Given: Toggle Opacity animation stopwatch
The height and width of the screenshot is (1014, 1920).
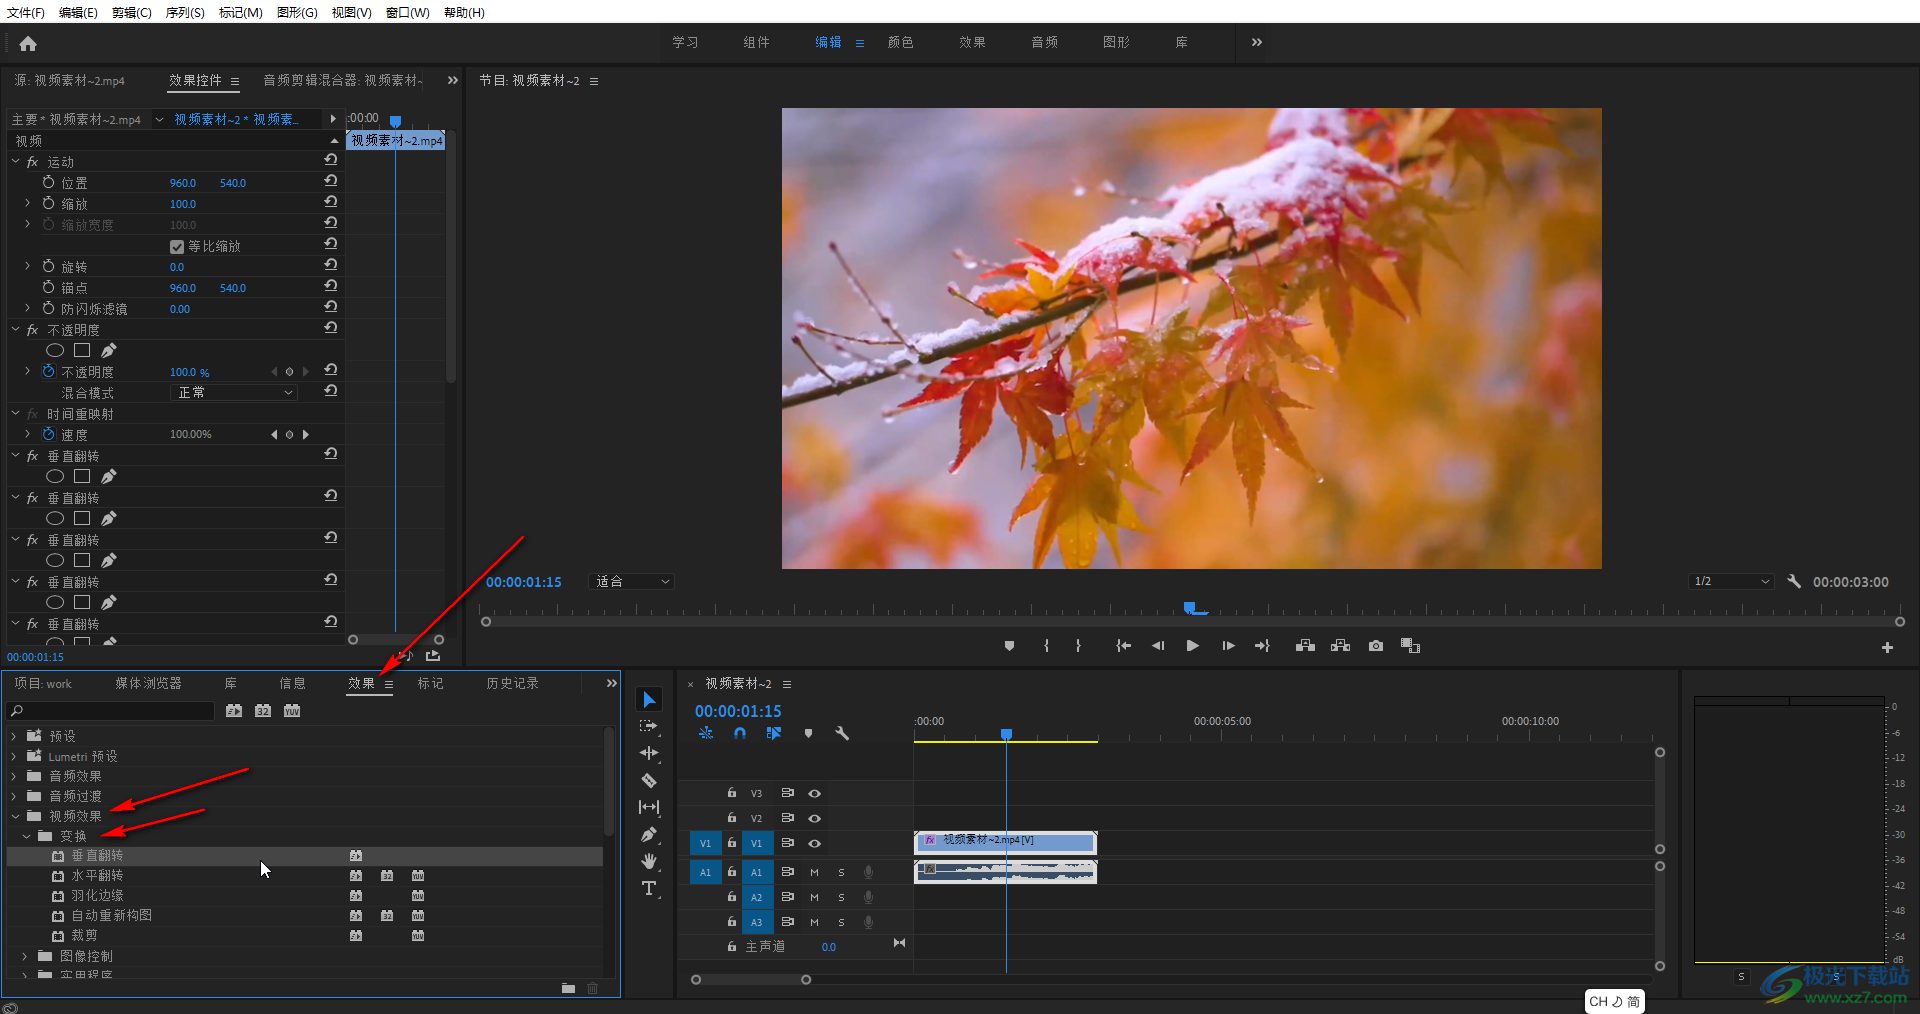Looking at the screenshot, I should tap(48, 371).
